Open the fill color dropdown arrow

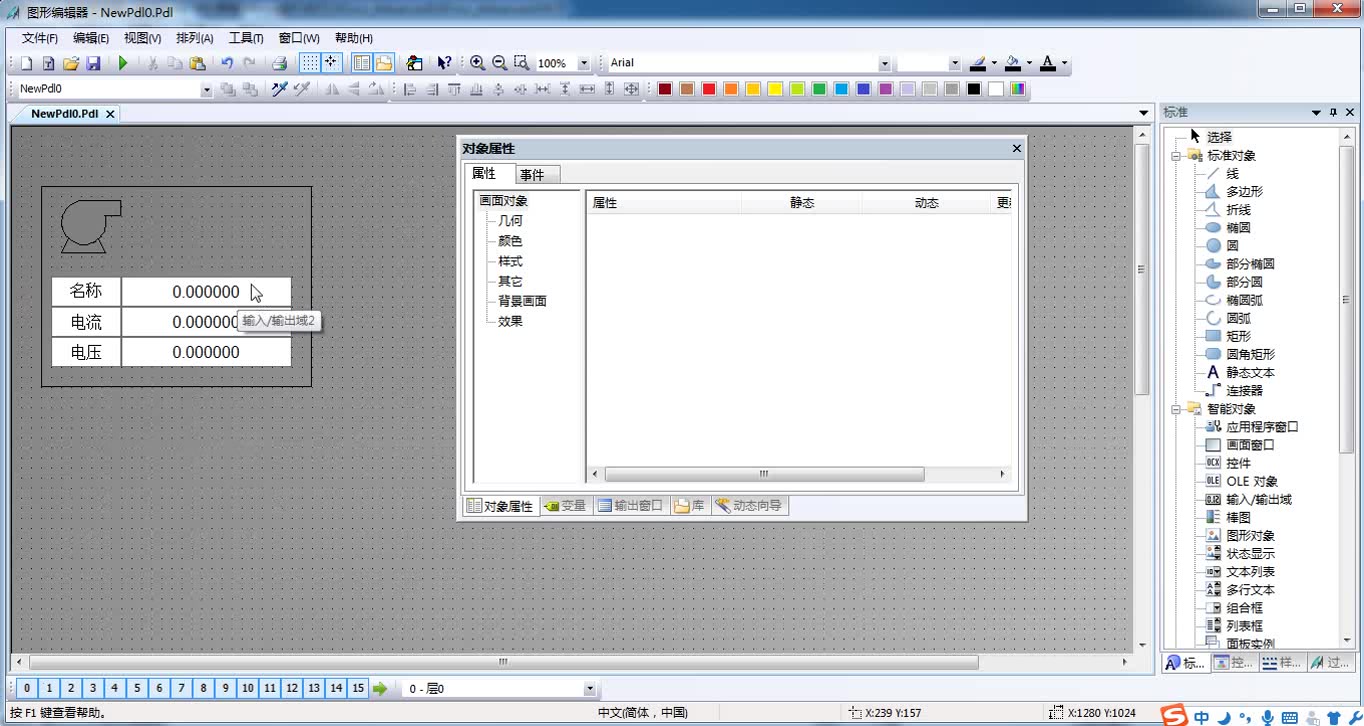(1029, 63)
